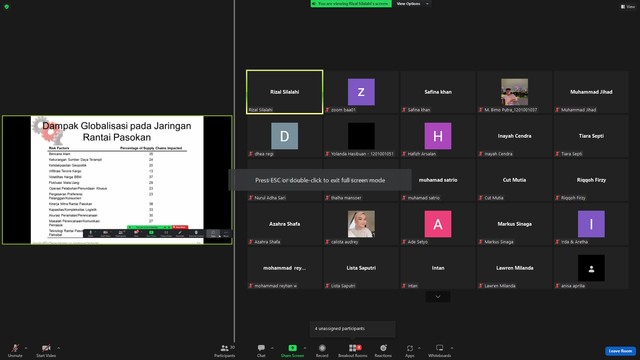Select Tiara Septi's participant tile
Viewport: 640px width, 360px height.
(x=591, y=136)
